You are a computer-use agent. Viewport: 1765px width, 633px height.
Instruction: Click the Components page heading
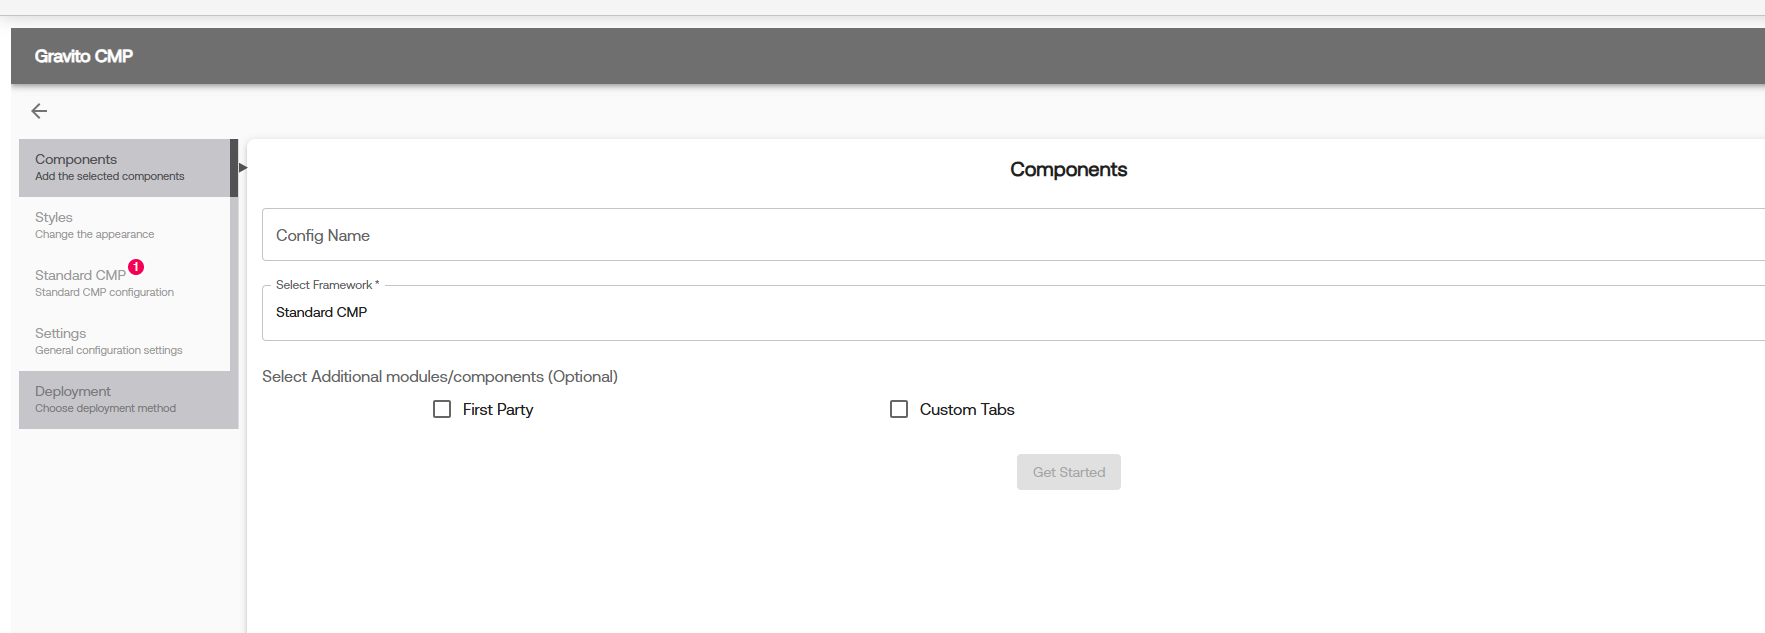pyautogui.click(x=1068, y=170)
